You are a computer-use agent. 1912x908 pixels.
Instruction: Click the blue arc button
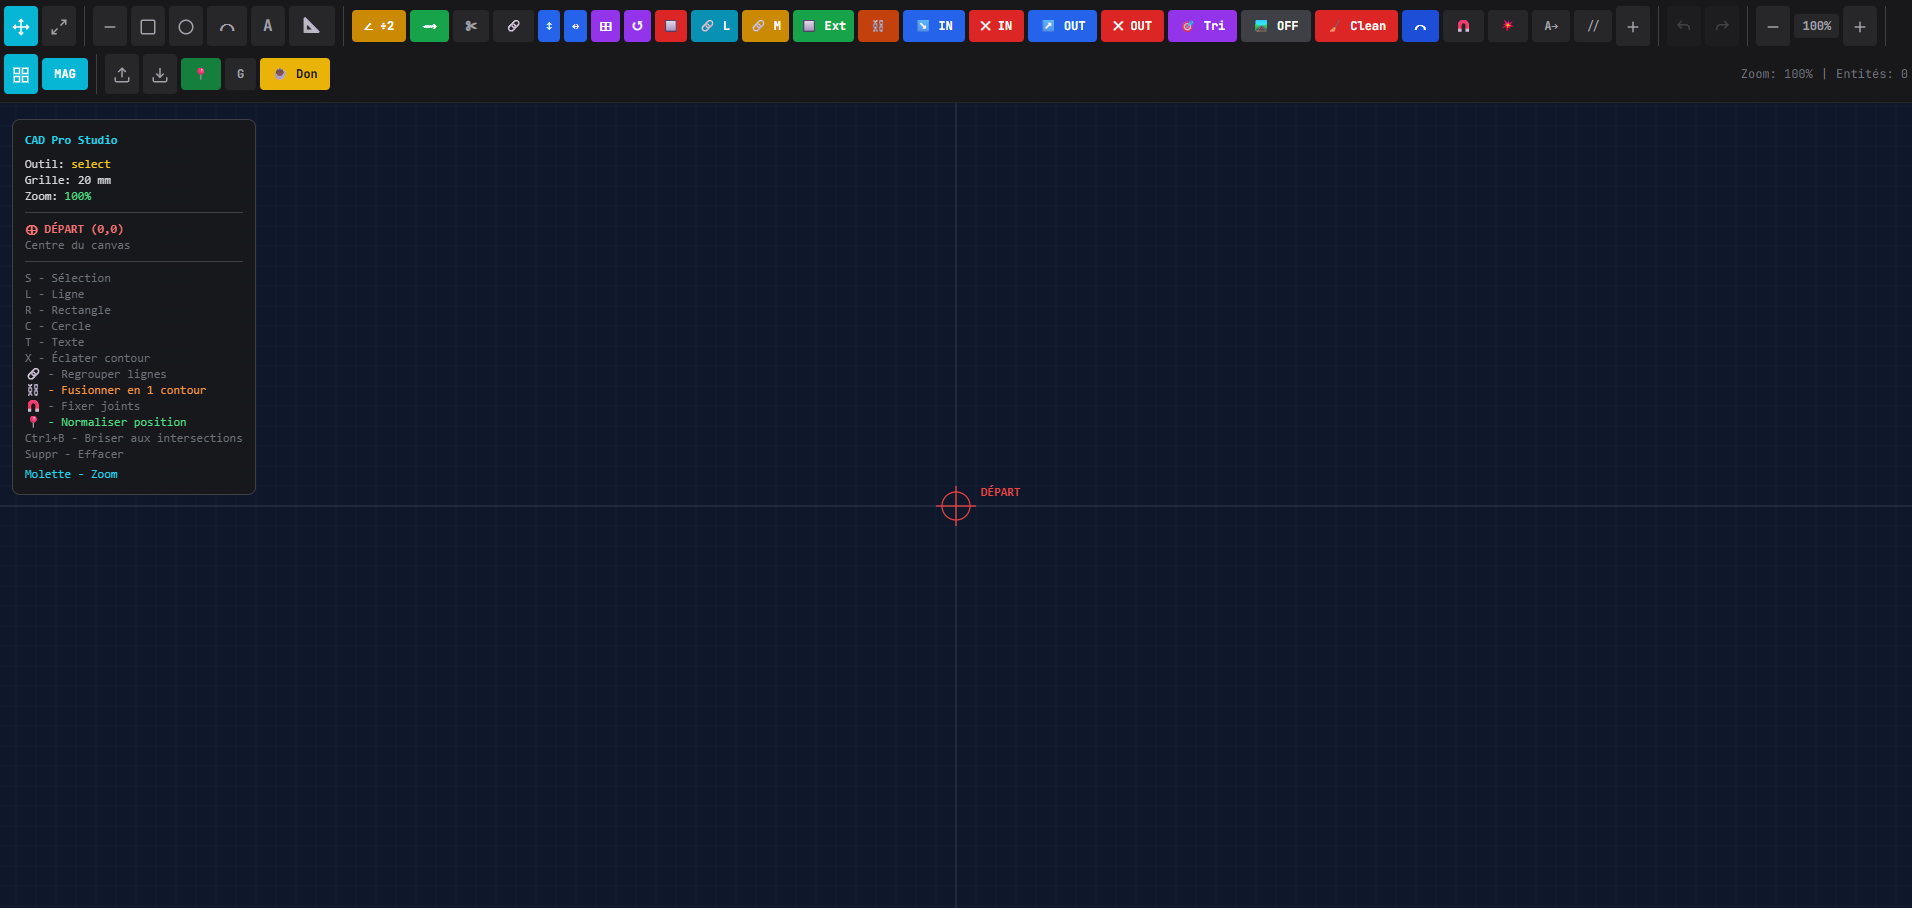point(1420,26)
